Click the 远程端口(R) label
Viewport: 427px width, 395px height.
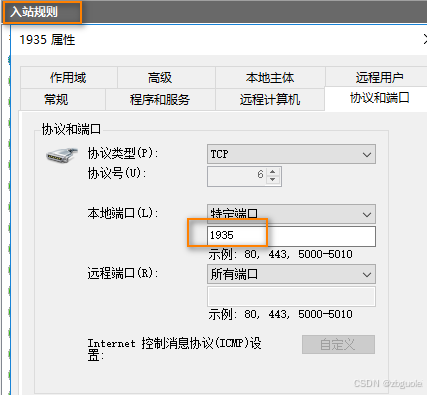click(x=122, y=273)
